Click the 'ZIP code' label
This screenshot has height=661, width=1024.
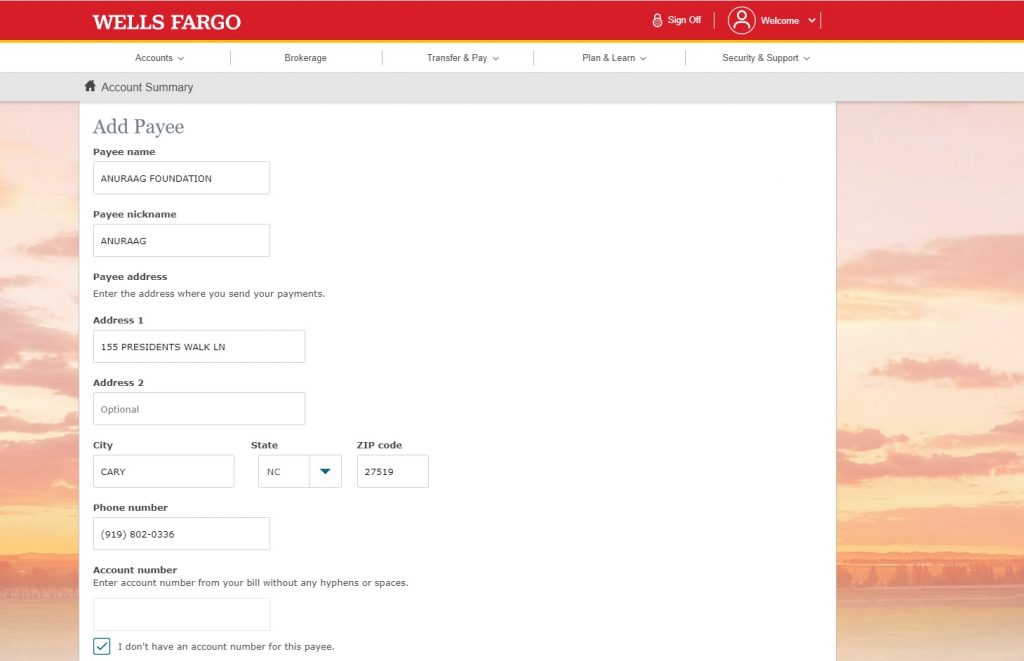click(379, 445)
